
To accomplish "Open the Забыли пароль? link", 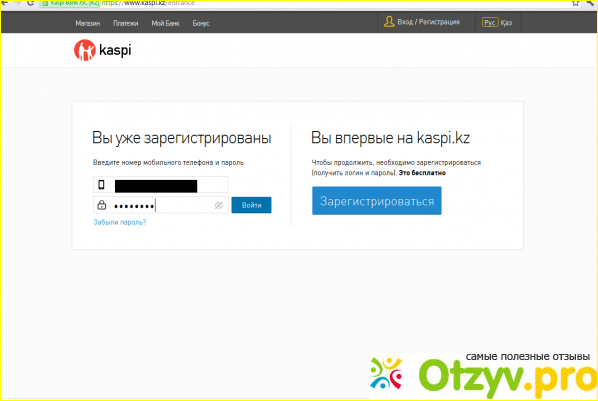I will [120, 222].
